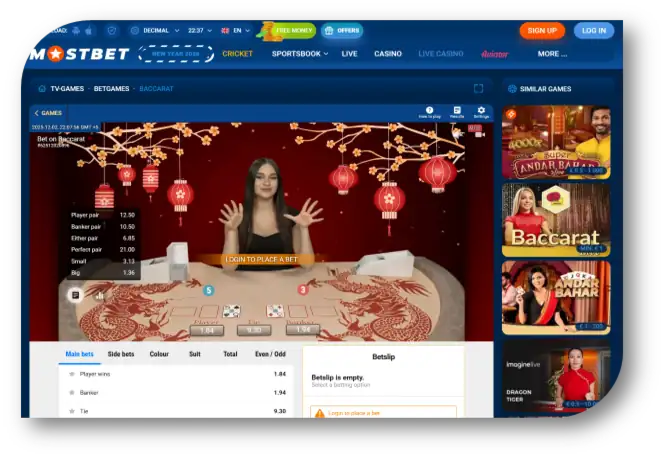Switch to the Main bets tab

79,354
